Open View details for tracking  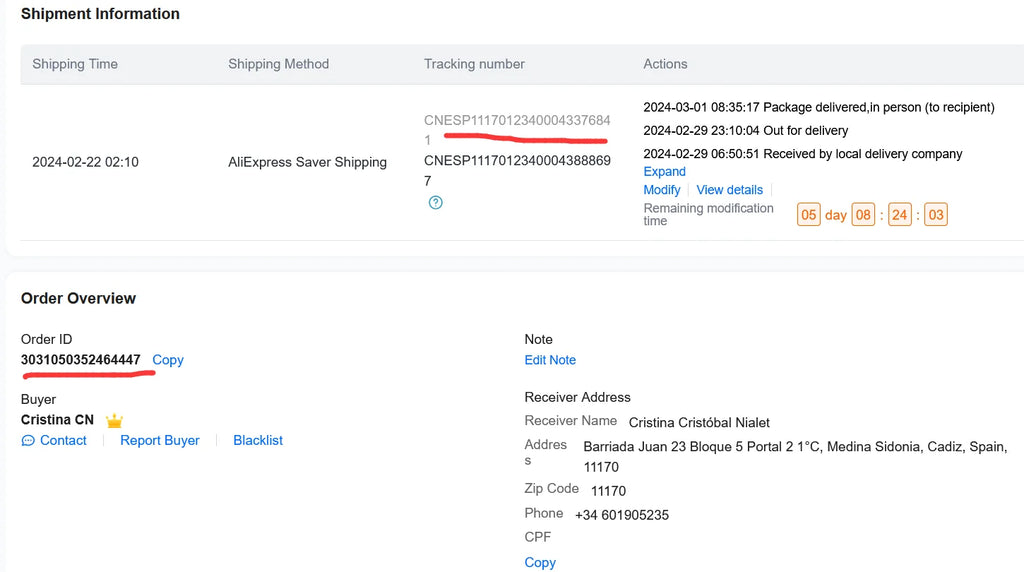coord(729,190)
